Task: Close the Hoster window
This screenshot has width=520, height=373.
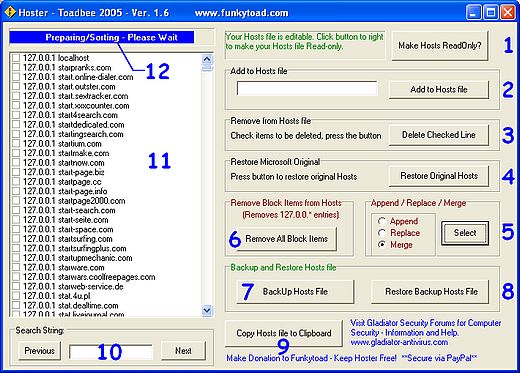Action: 508,13
